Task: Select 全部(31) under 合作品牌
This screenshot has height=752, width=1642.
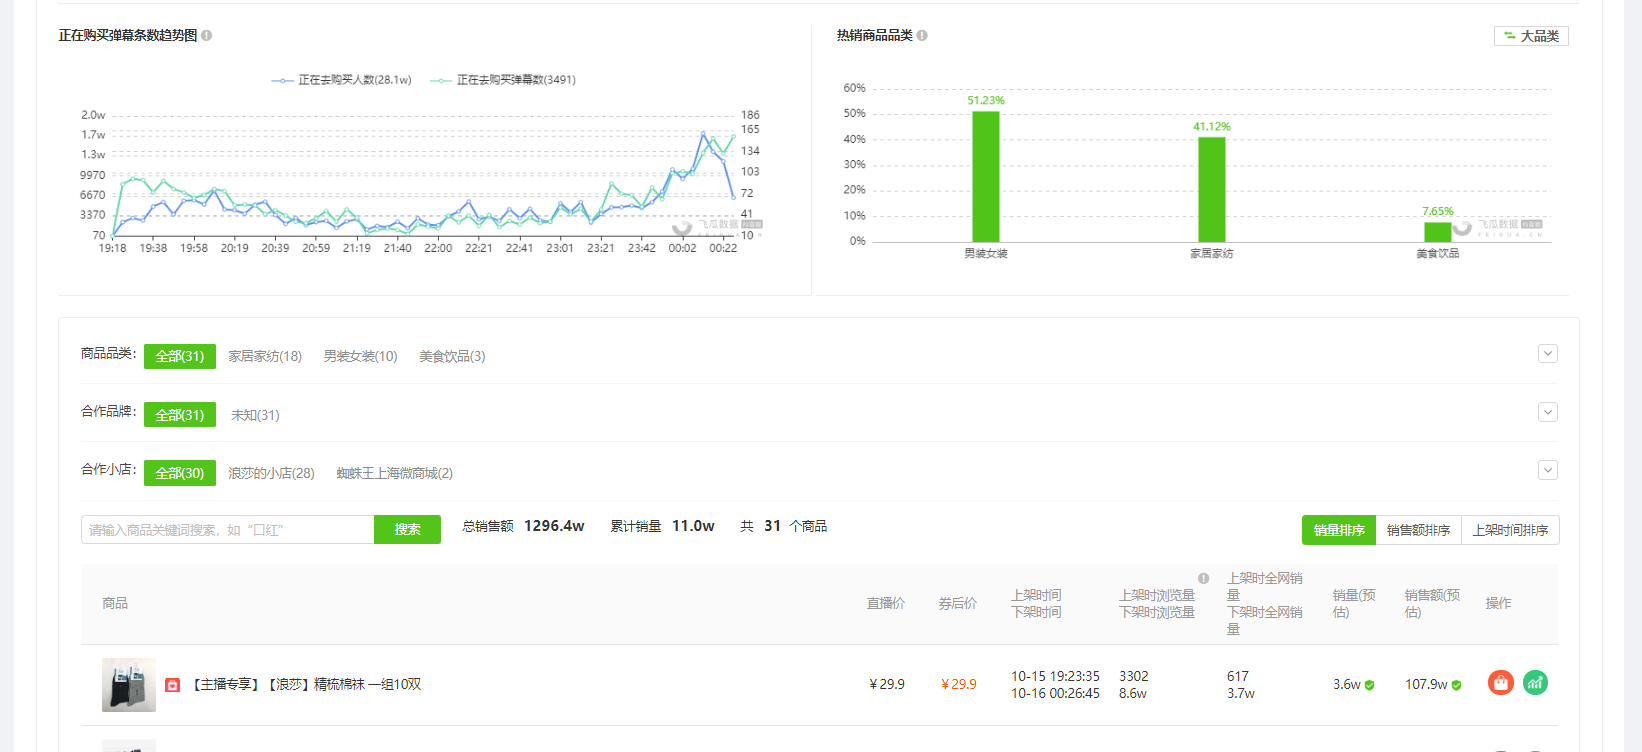Action: tap(180, 414)
